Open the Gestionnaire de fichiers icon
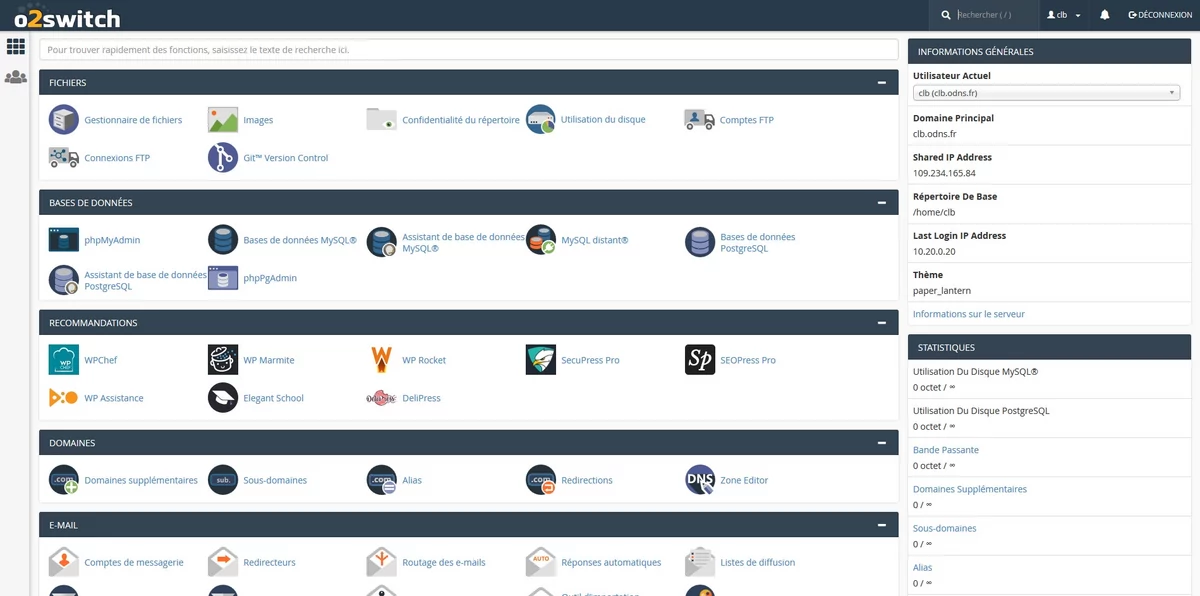Screen dimensions: 1200x596 click(64, 120)
